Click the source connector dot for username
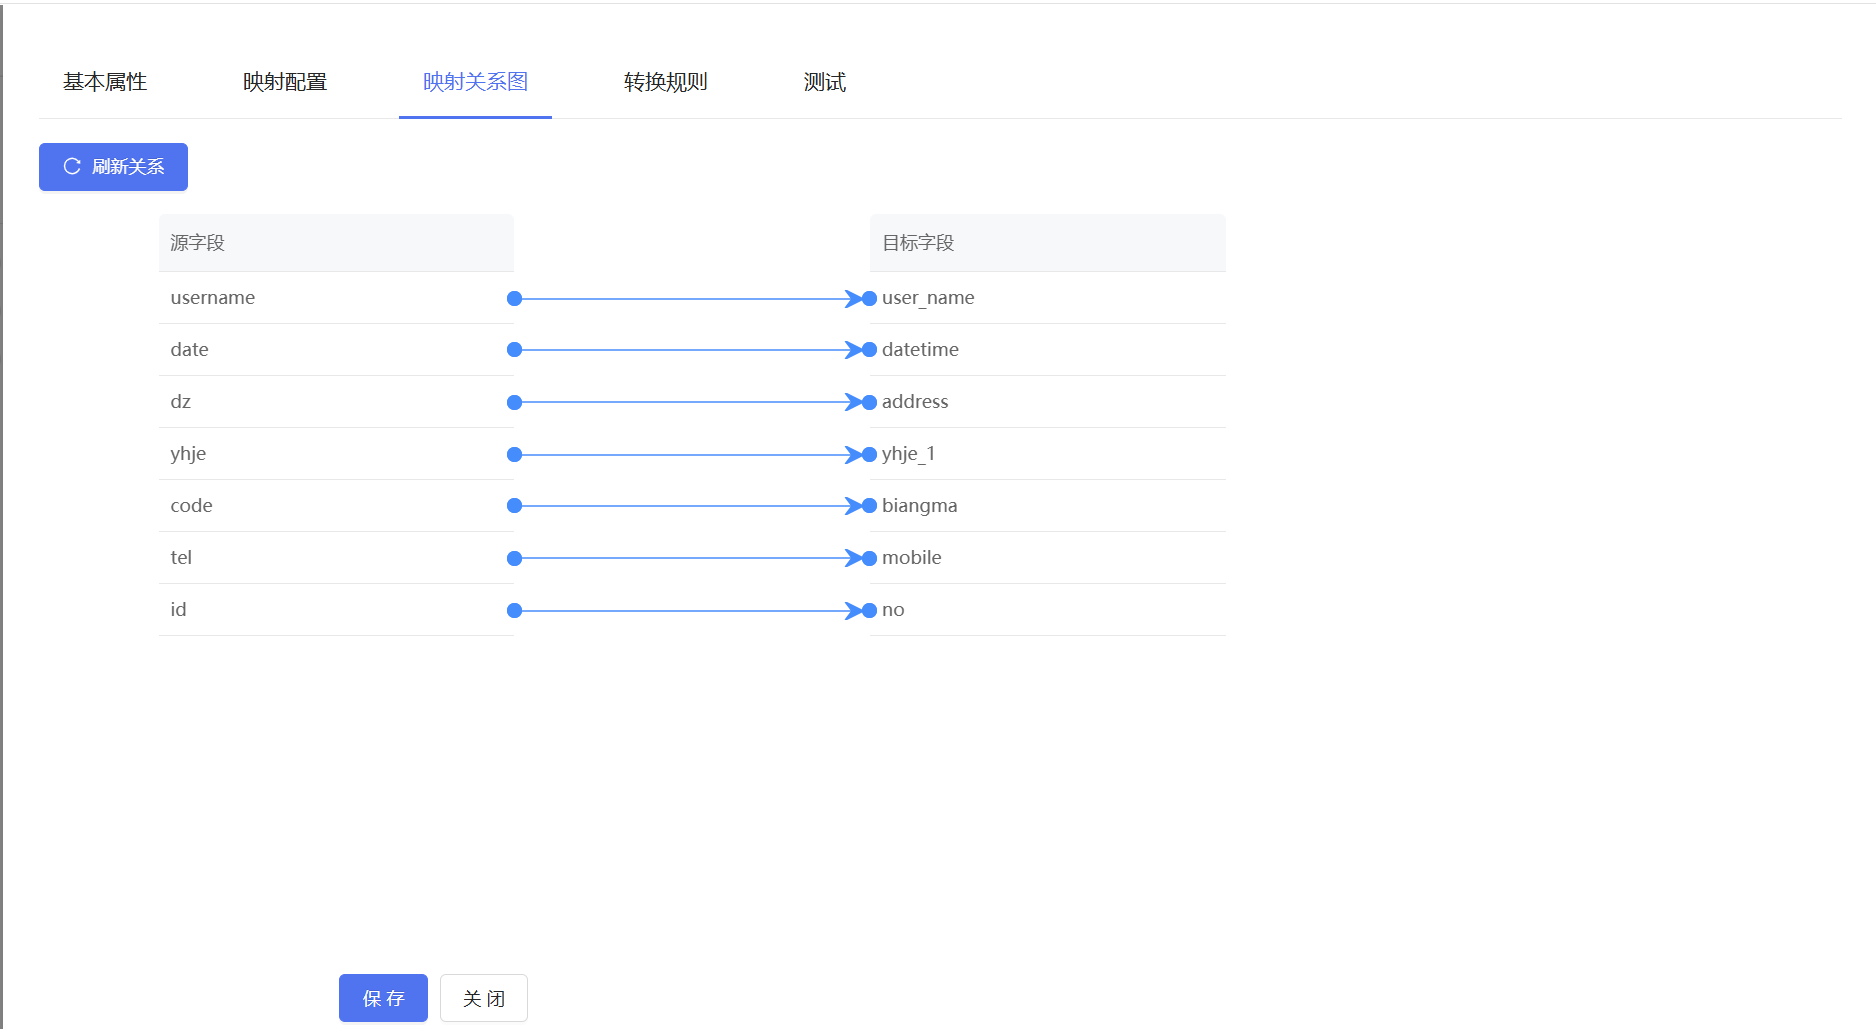This screenshot has width=1876, height=1029. click(x=514, y=299)
